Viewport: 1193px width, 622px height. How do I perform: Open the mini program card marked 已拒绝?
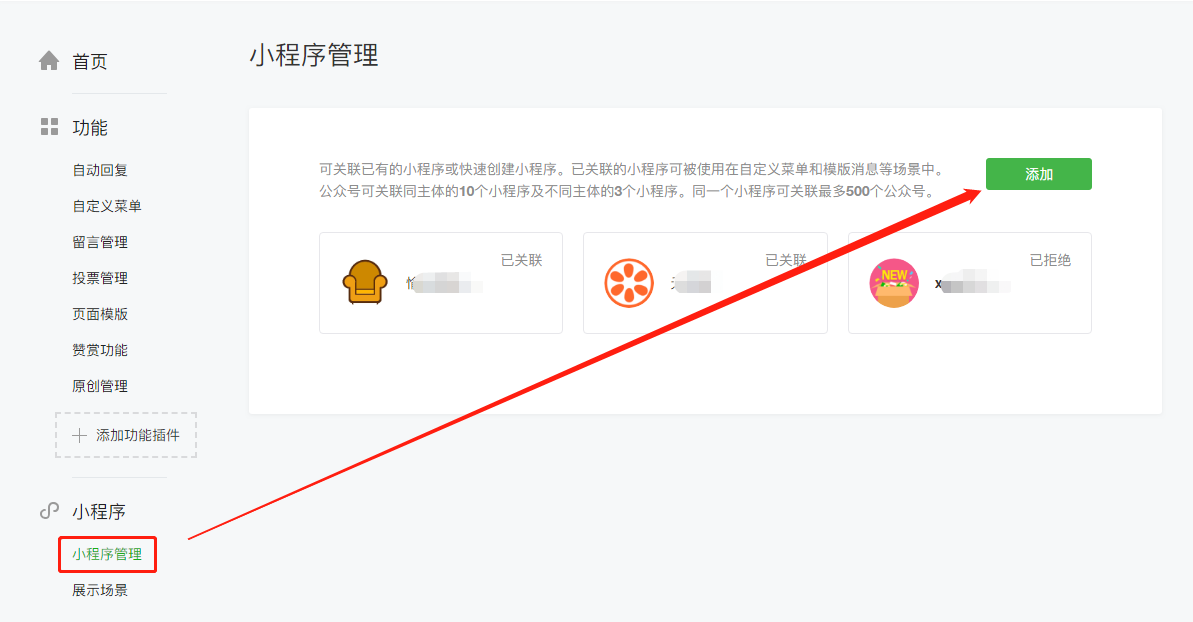tap(969, 283)
